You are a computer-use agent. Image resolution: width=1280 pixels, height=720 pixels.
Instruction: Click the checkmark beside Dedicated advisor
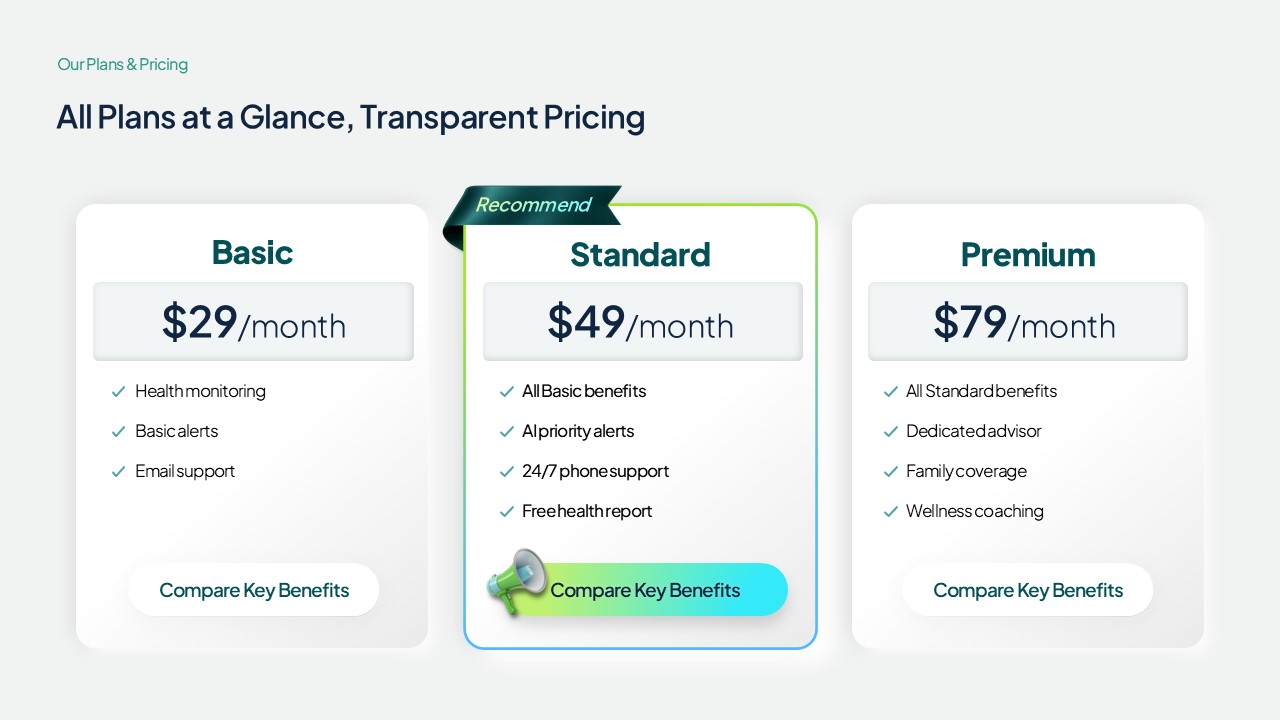coord(891,432)
